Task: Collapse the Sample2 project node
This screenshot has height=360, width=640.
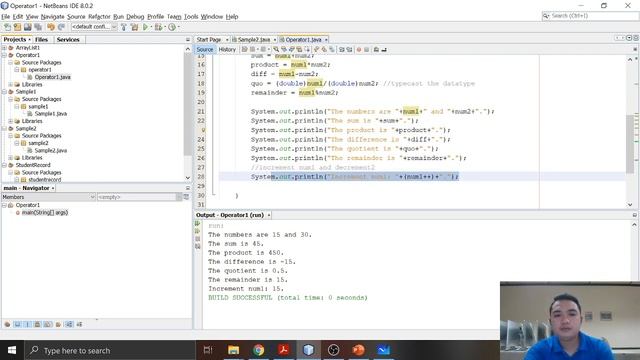Action: click(x=4, y=129)
